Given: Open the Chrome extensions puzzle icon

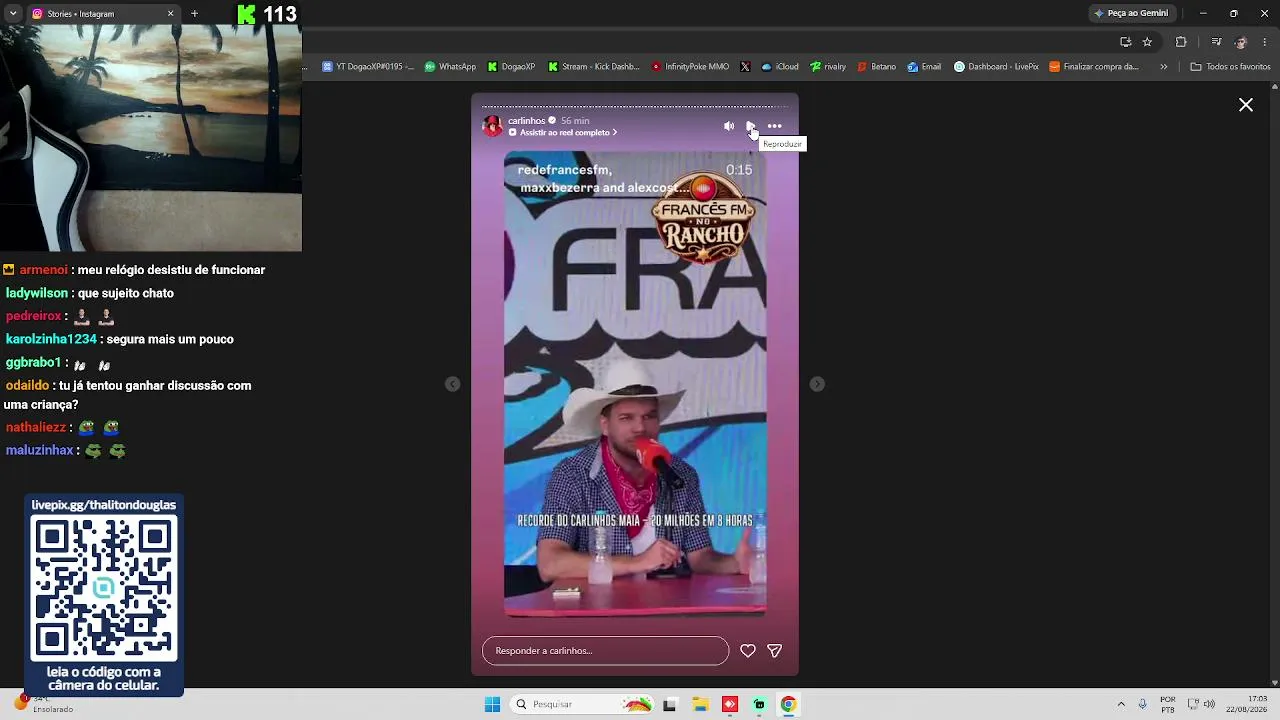Looking at the screenshot, I should pos(1181,42).
